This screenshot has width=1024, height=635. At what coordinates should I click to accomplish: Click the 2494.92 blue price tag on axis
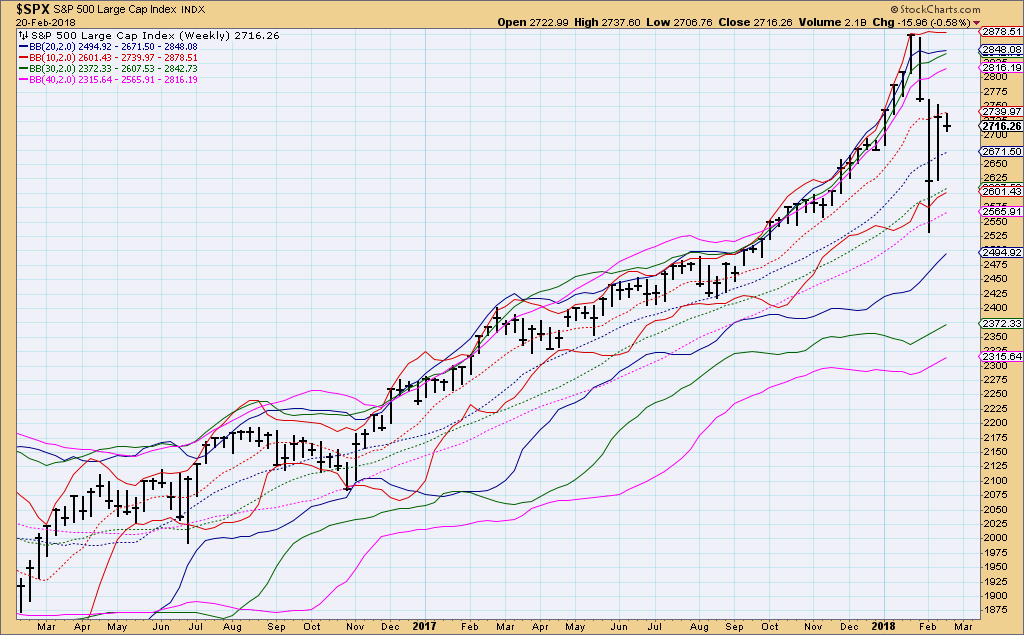(1000, 253)
